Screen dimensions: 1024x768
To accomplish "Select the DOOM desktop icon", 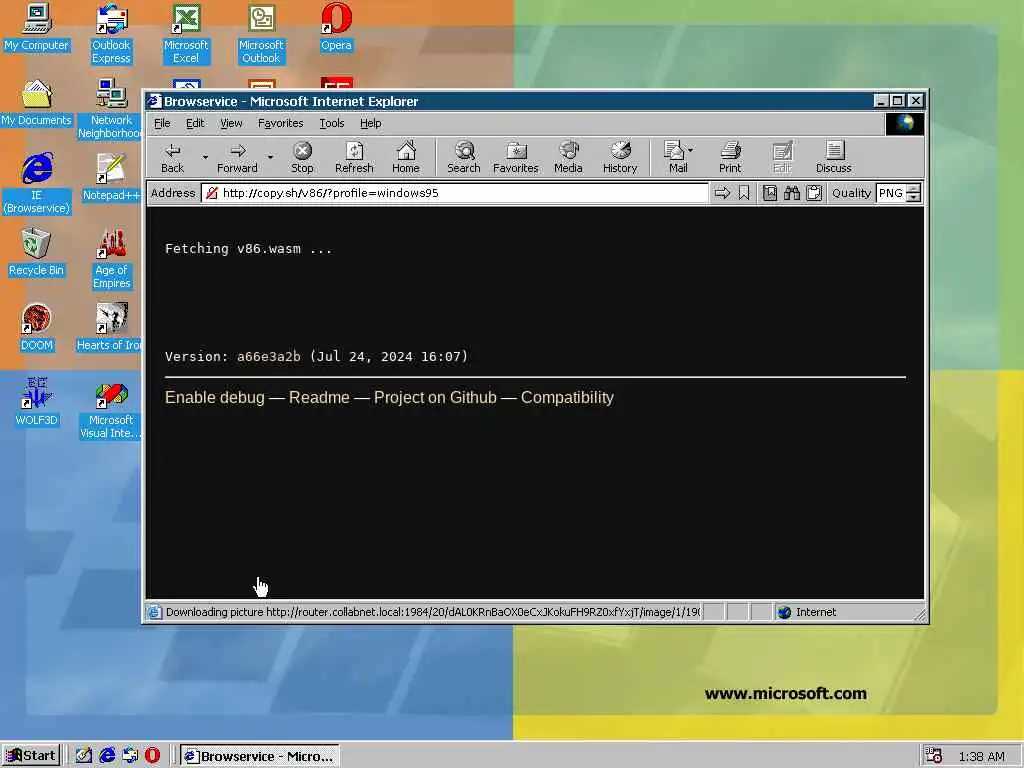I will click(x=37, y=328).
